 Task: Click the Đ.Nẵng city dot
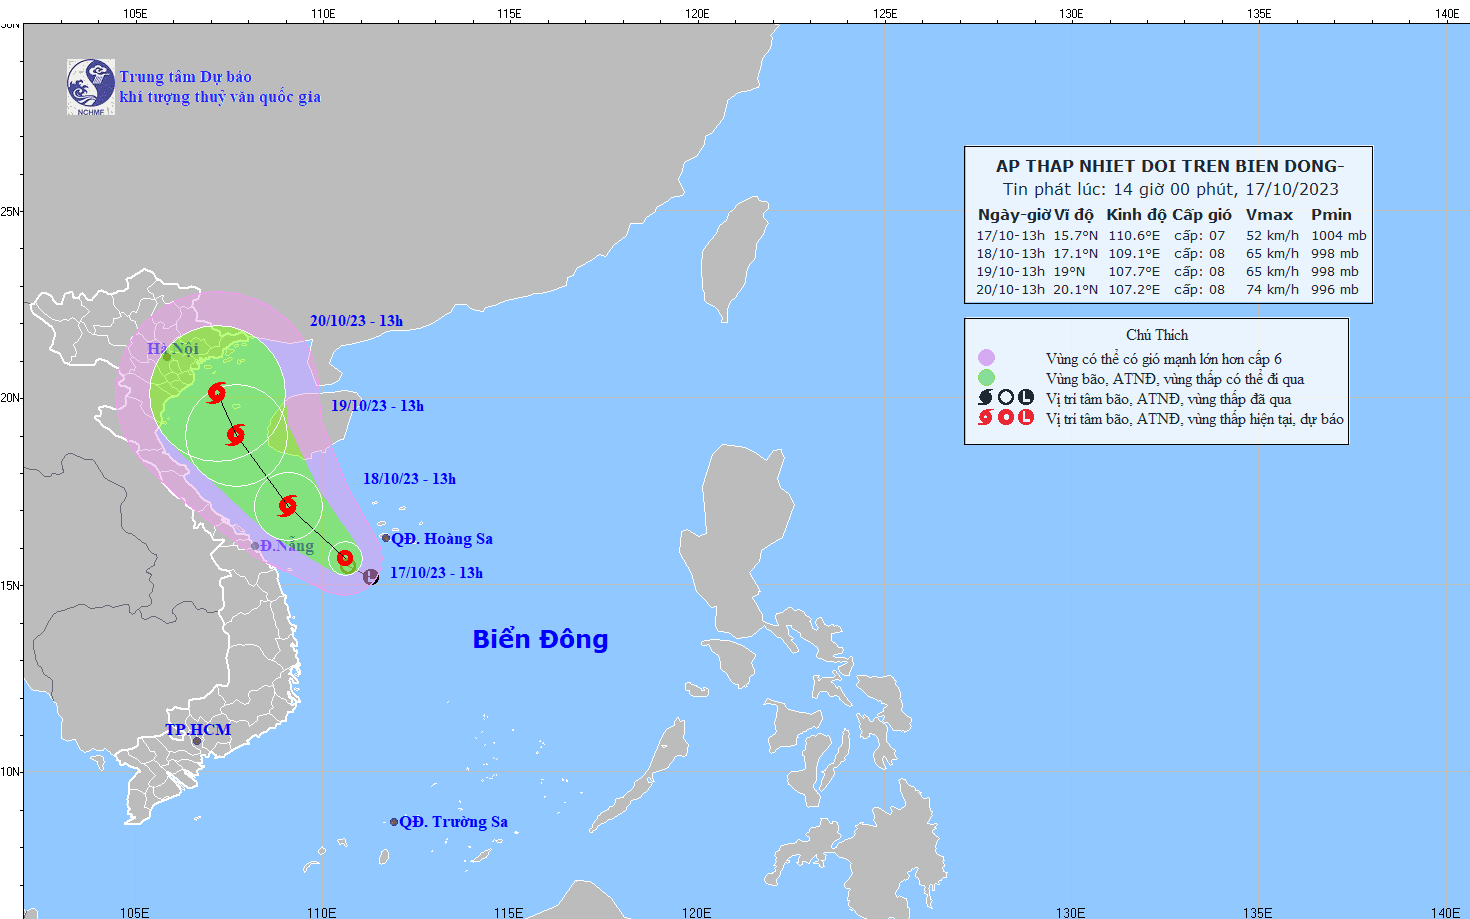point(255,546)
